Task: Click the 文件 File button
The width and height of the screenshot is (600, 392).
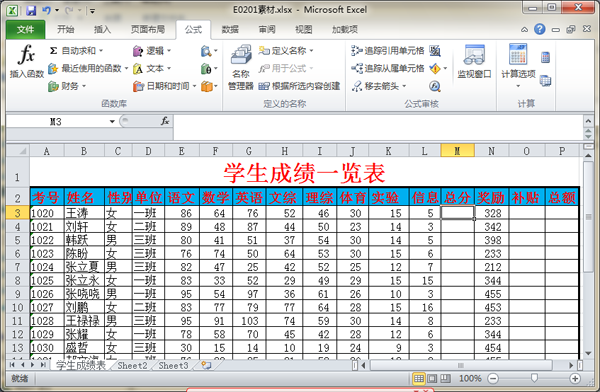Action: click(26, 29)
